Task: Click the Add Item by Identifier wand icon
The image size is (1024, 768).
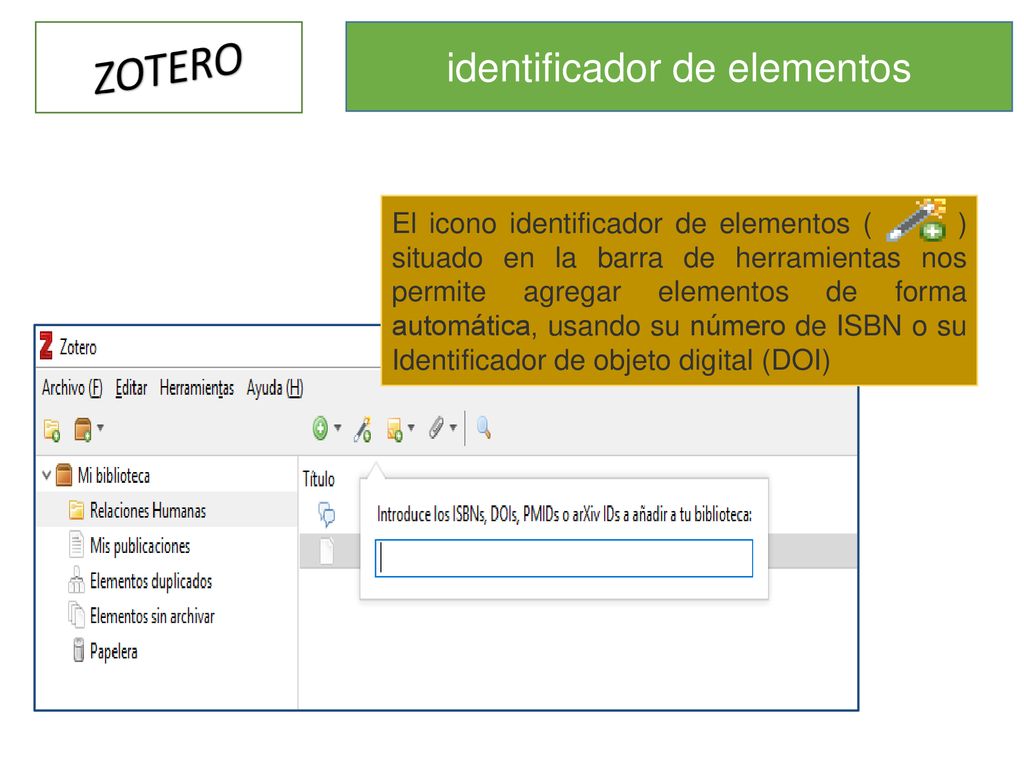Action: pyautogui.click(x=362, y=430)
